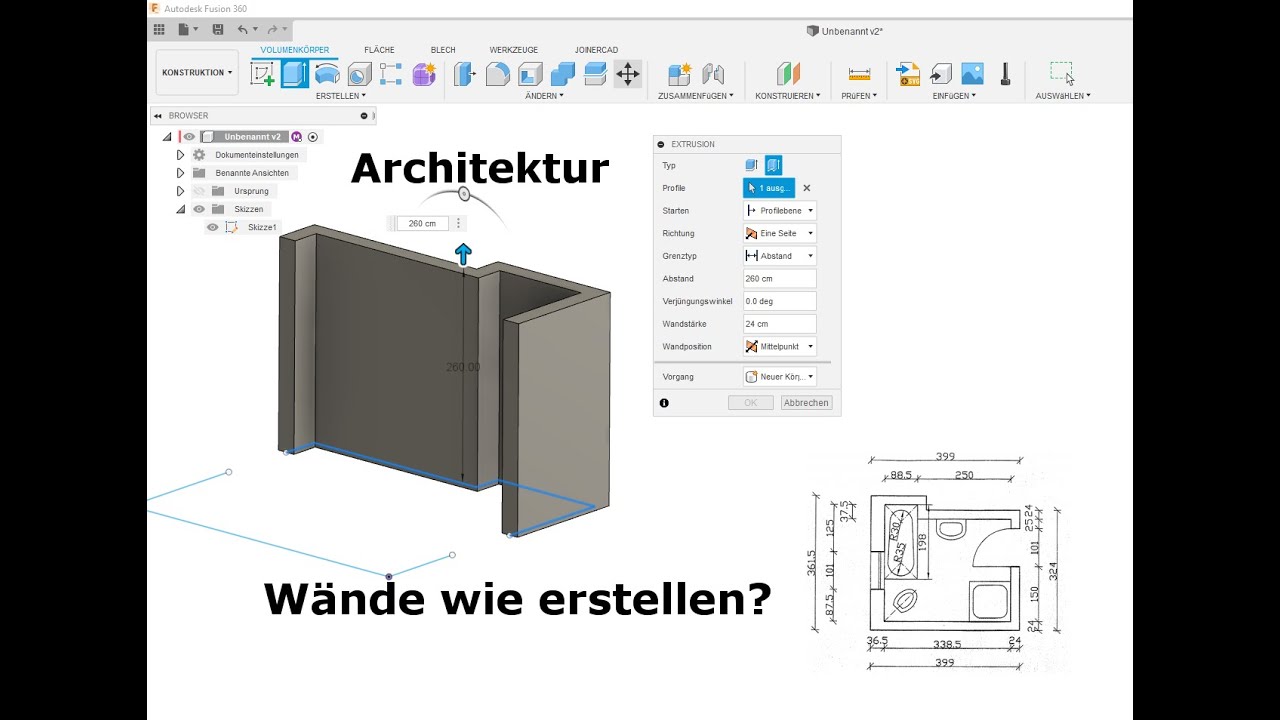Viewport: 1280px width, 720px height.
Task: Select the Insert Canvas image tool
Action: 972,74
